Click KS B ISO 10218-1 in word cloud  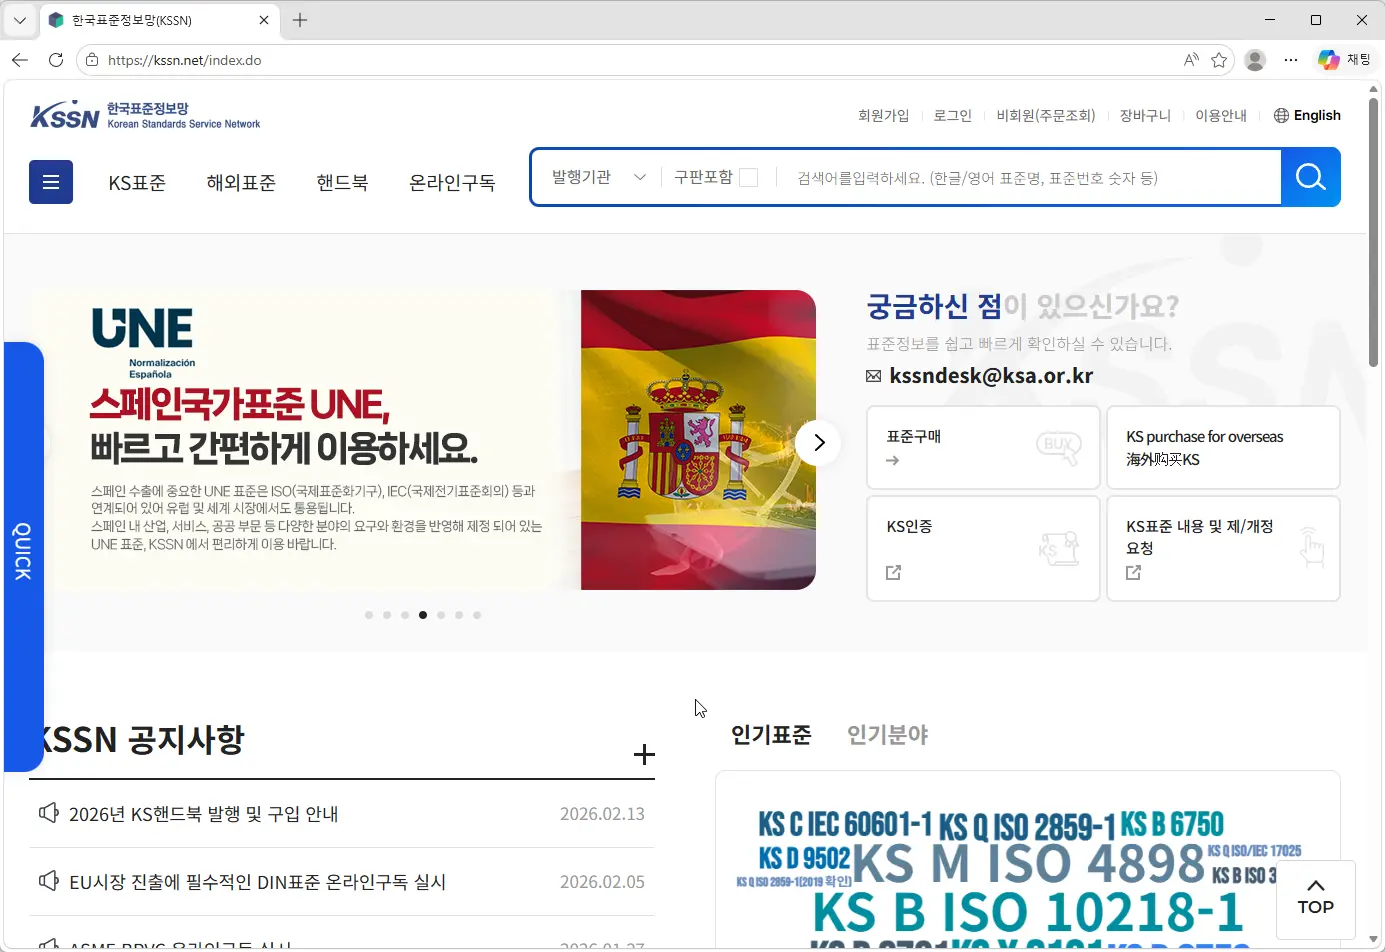click(1028, 913)
